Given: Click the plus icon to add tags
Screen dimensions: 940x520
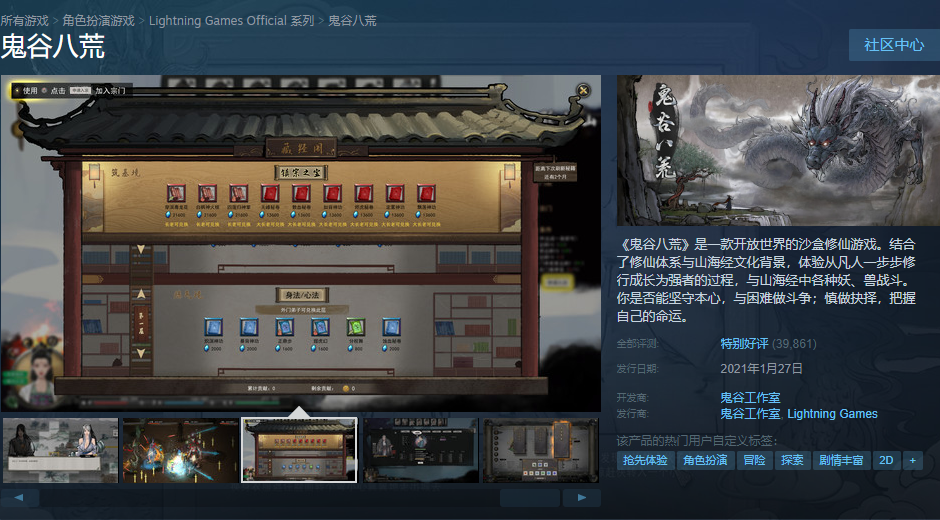Looking at the screenshot, I should click(x=912, y=460).
